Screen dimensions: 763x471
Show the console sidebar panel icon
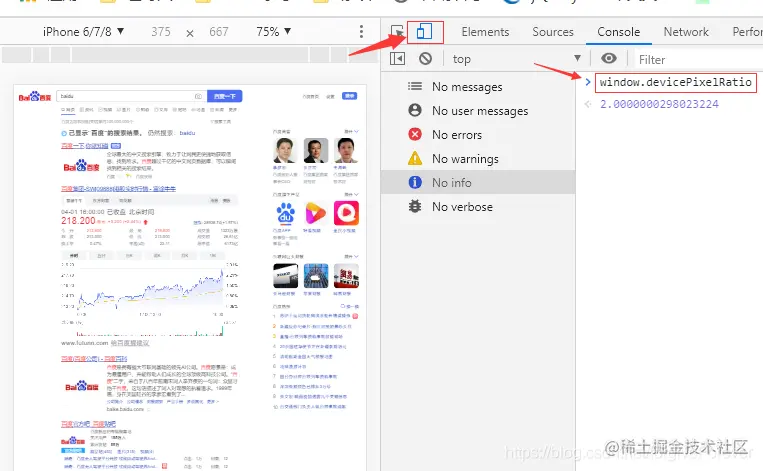click(397, 59)
